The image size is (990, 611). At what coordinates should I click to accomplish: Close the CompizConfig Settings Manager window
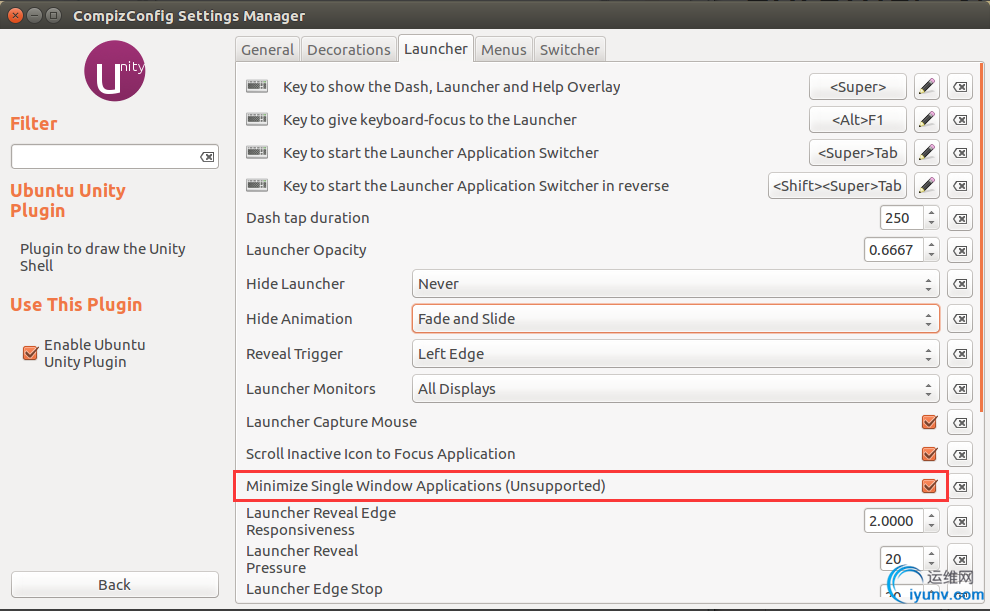pos(15,15)
